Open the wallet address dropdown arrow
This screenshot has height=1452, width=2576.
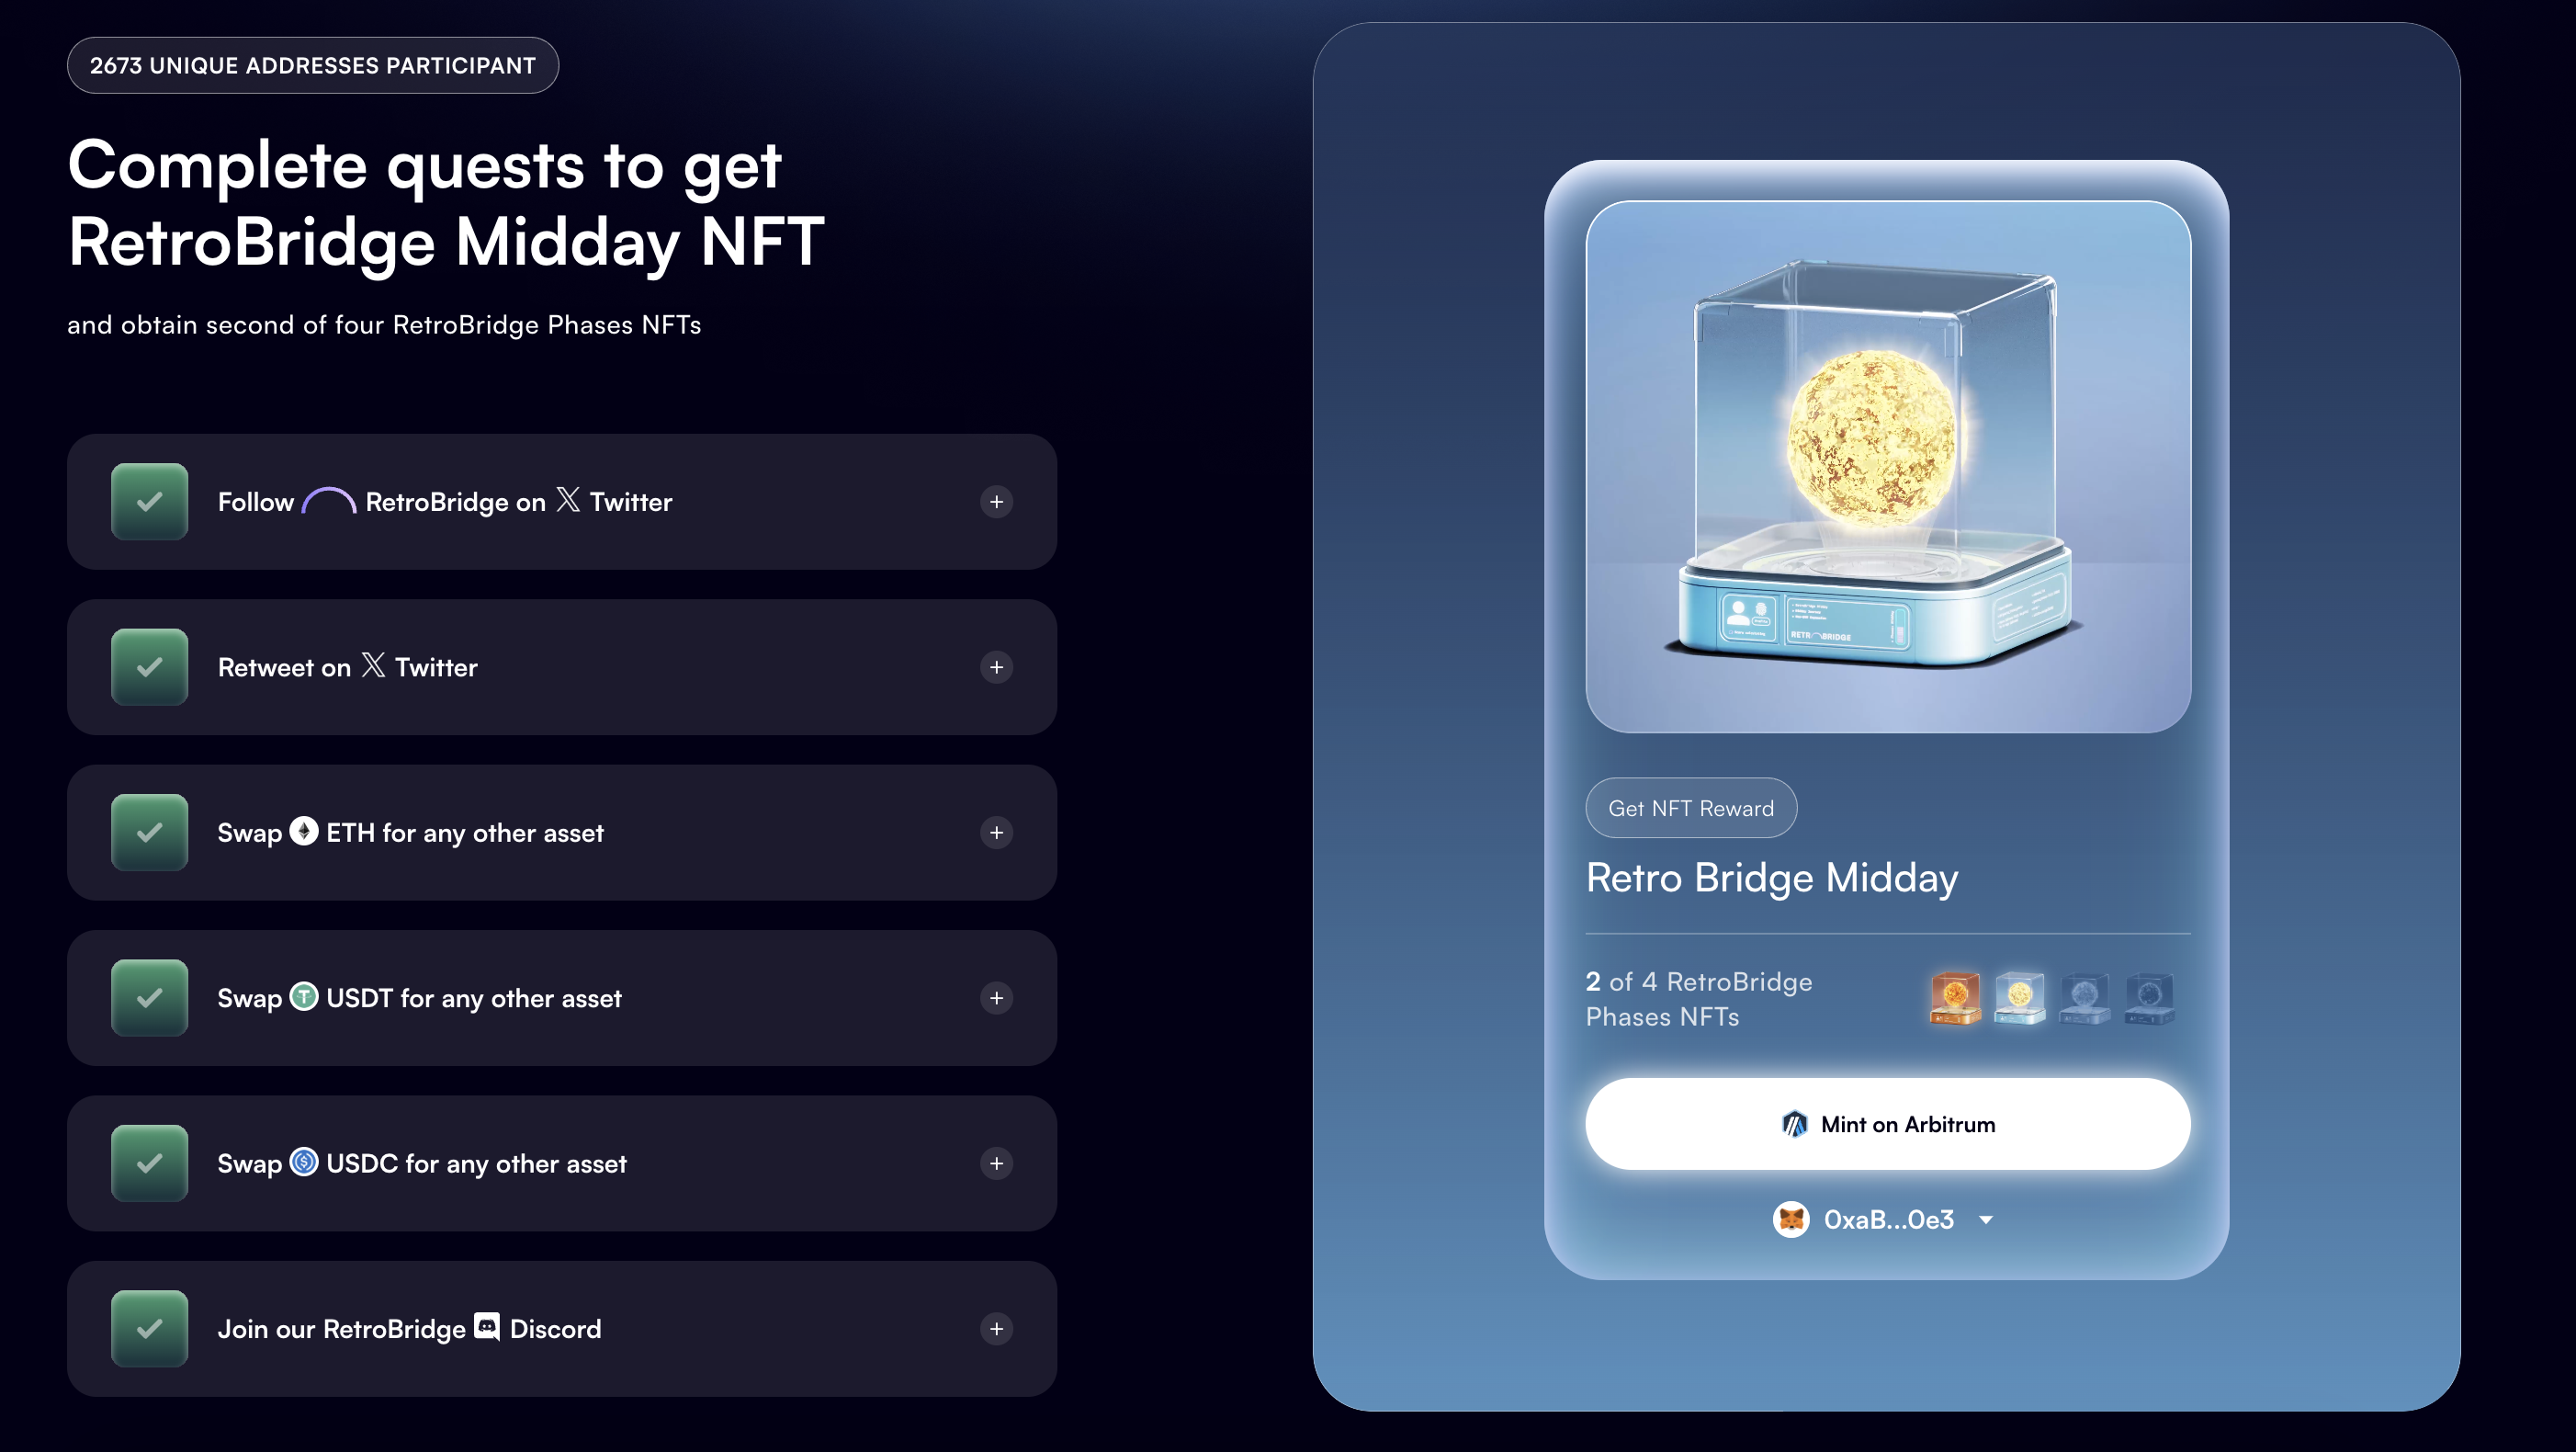pyautogui.click(x=1986, y=1220)
